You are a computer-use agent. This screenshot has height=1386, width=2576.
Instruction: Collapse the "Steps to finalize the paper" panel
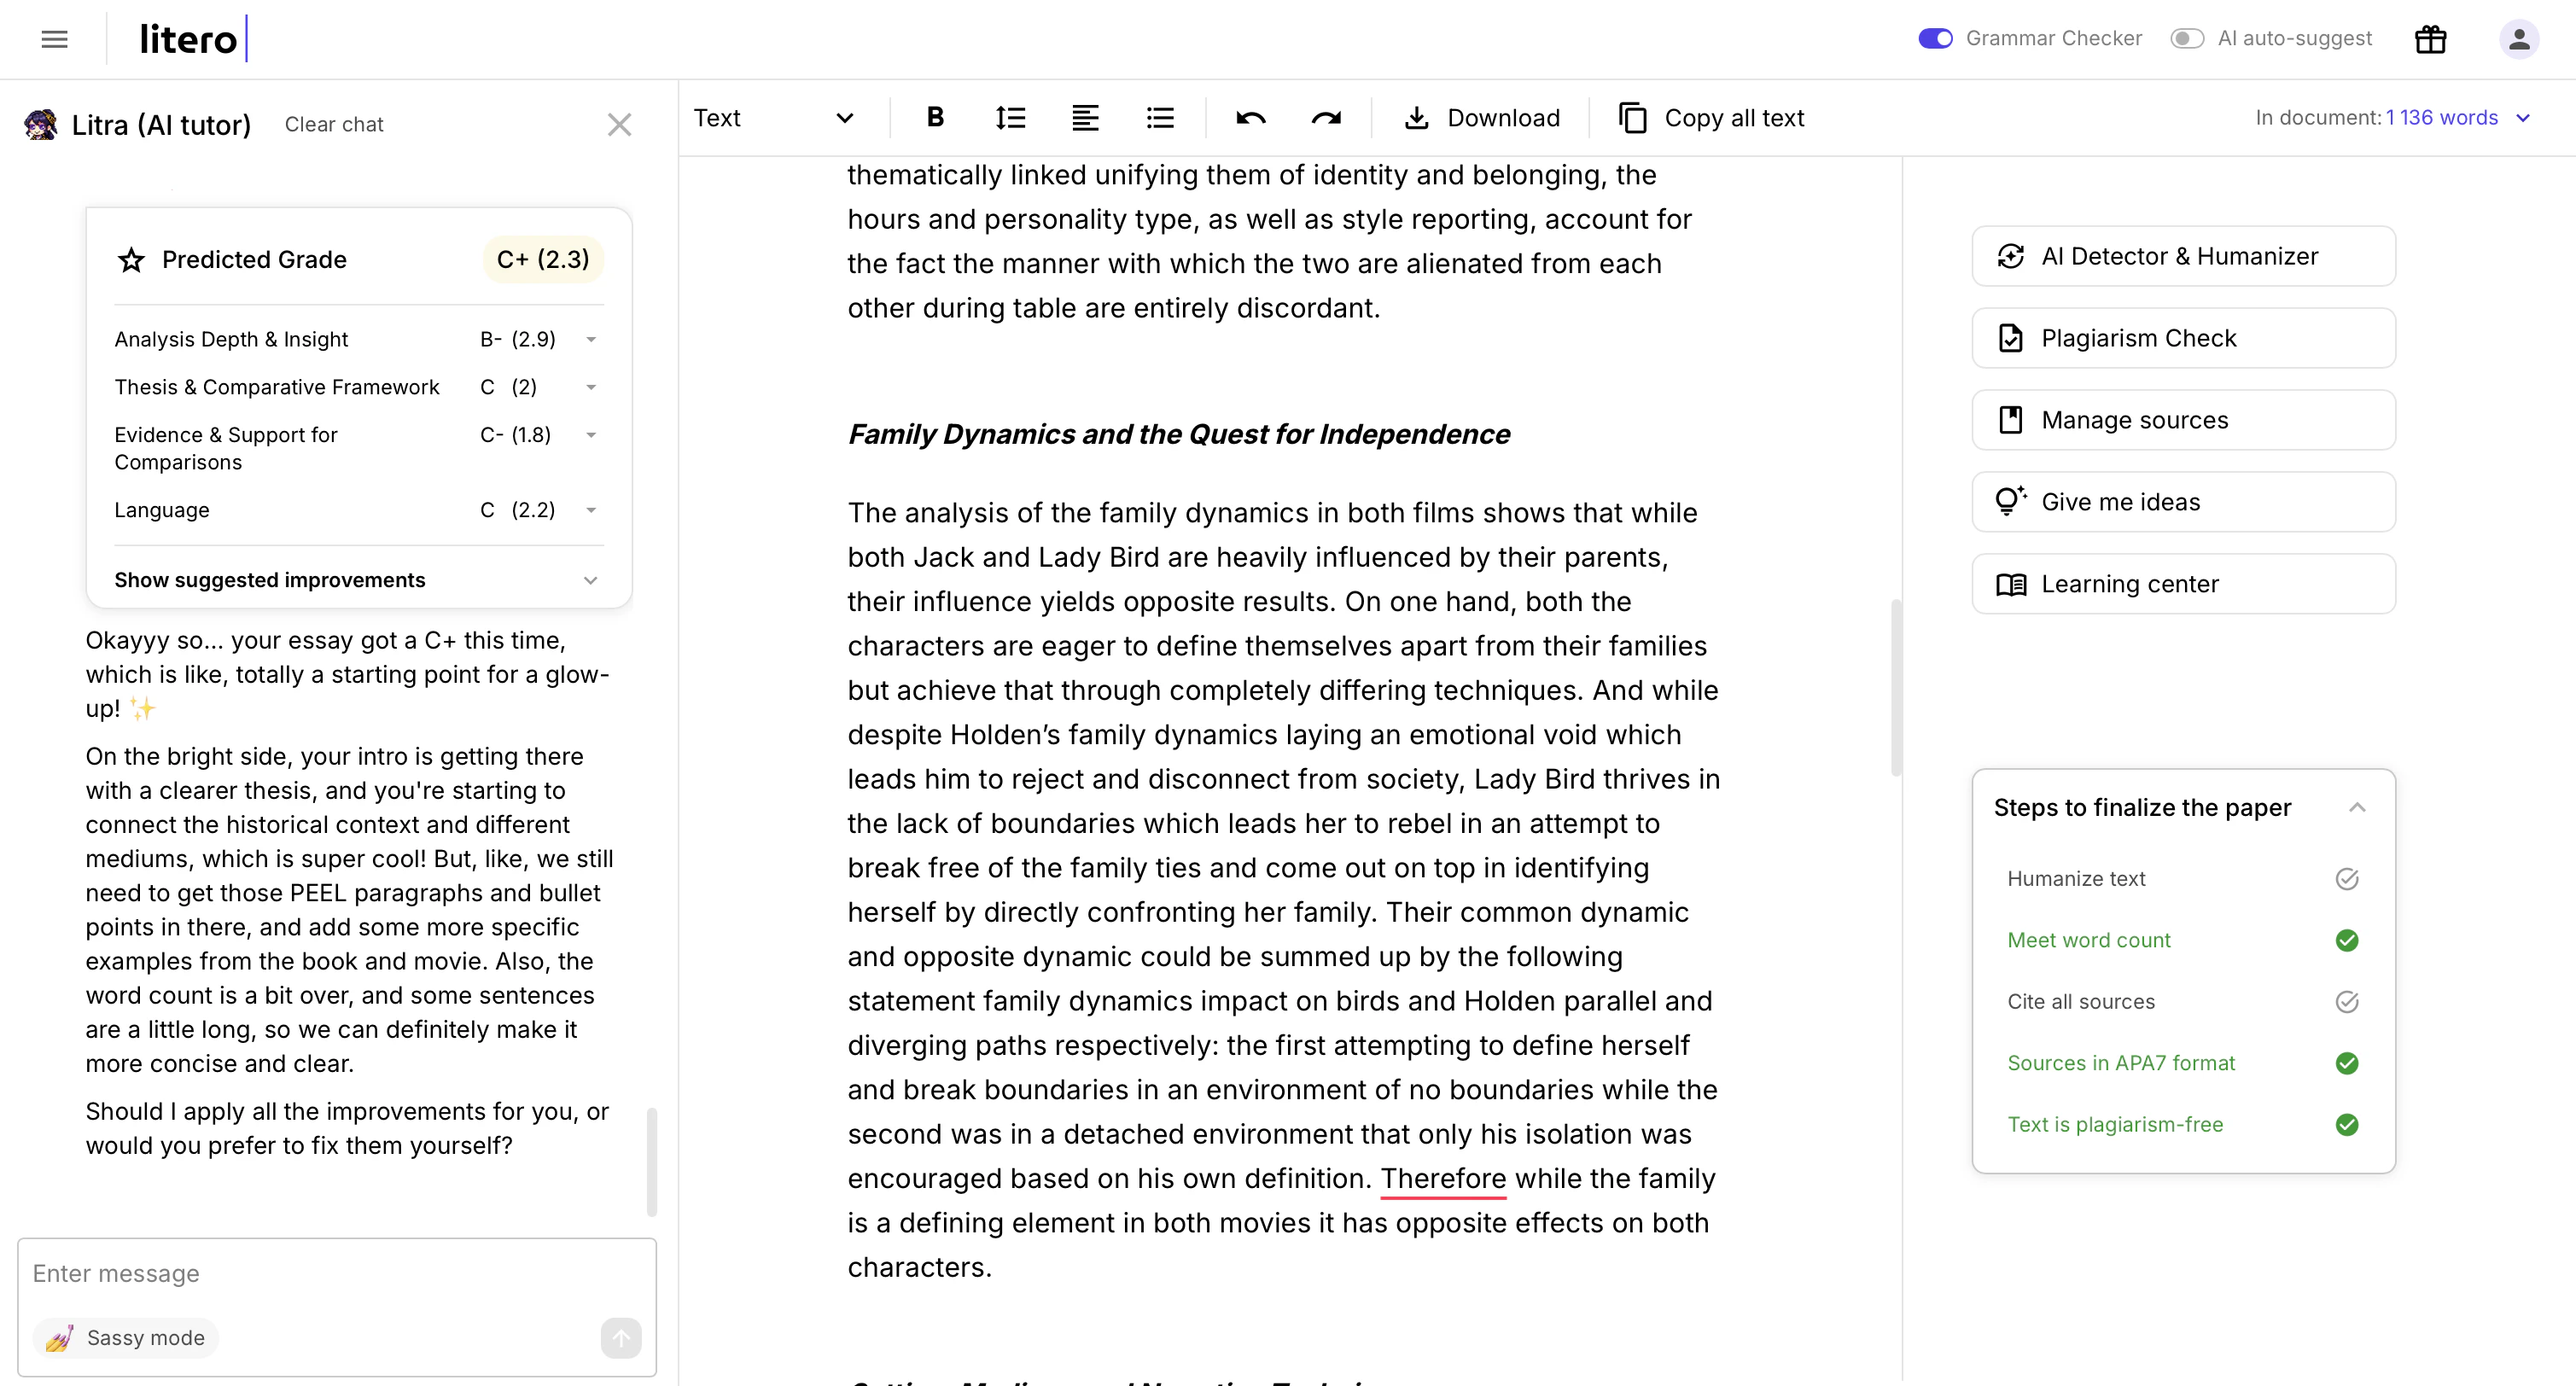tap(2358, 807)
